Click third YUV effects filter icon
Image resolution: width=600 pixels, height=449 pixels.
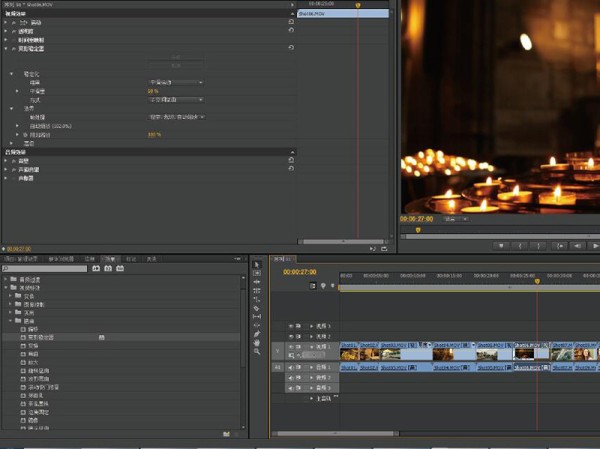(120, 269)
